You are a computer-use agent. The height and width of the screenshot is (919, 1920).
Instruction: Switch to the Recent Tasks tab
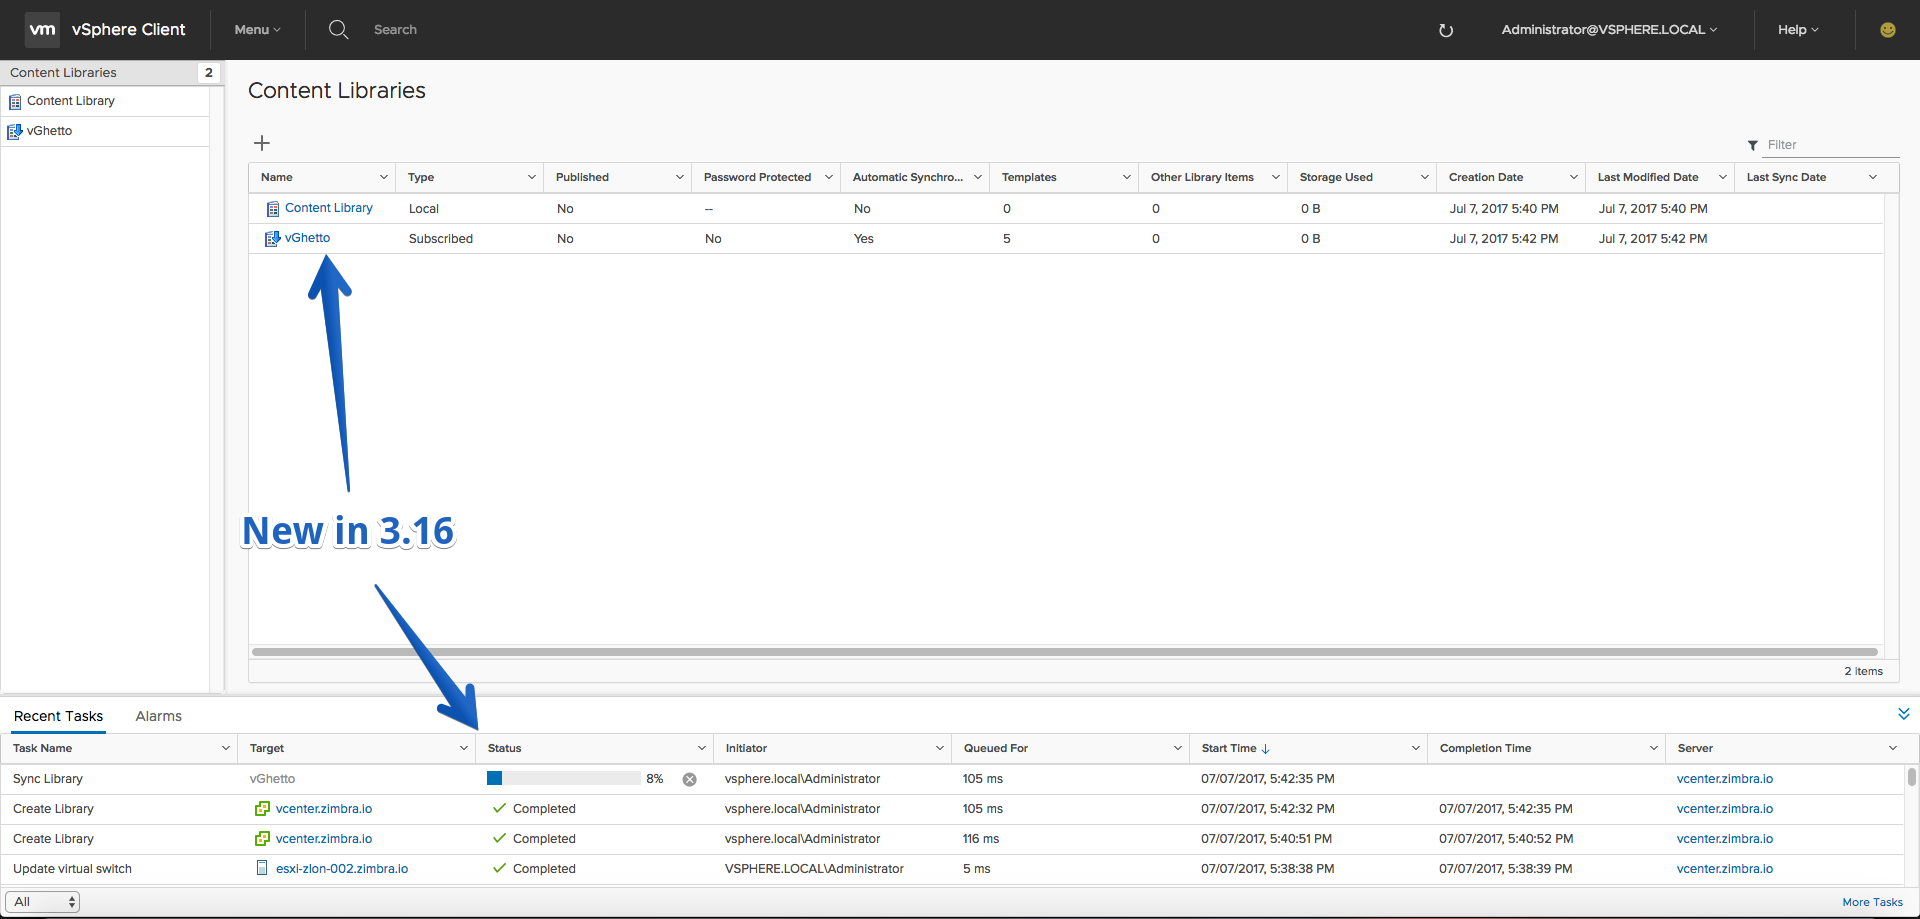58,716
